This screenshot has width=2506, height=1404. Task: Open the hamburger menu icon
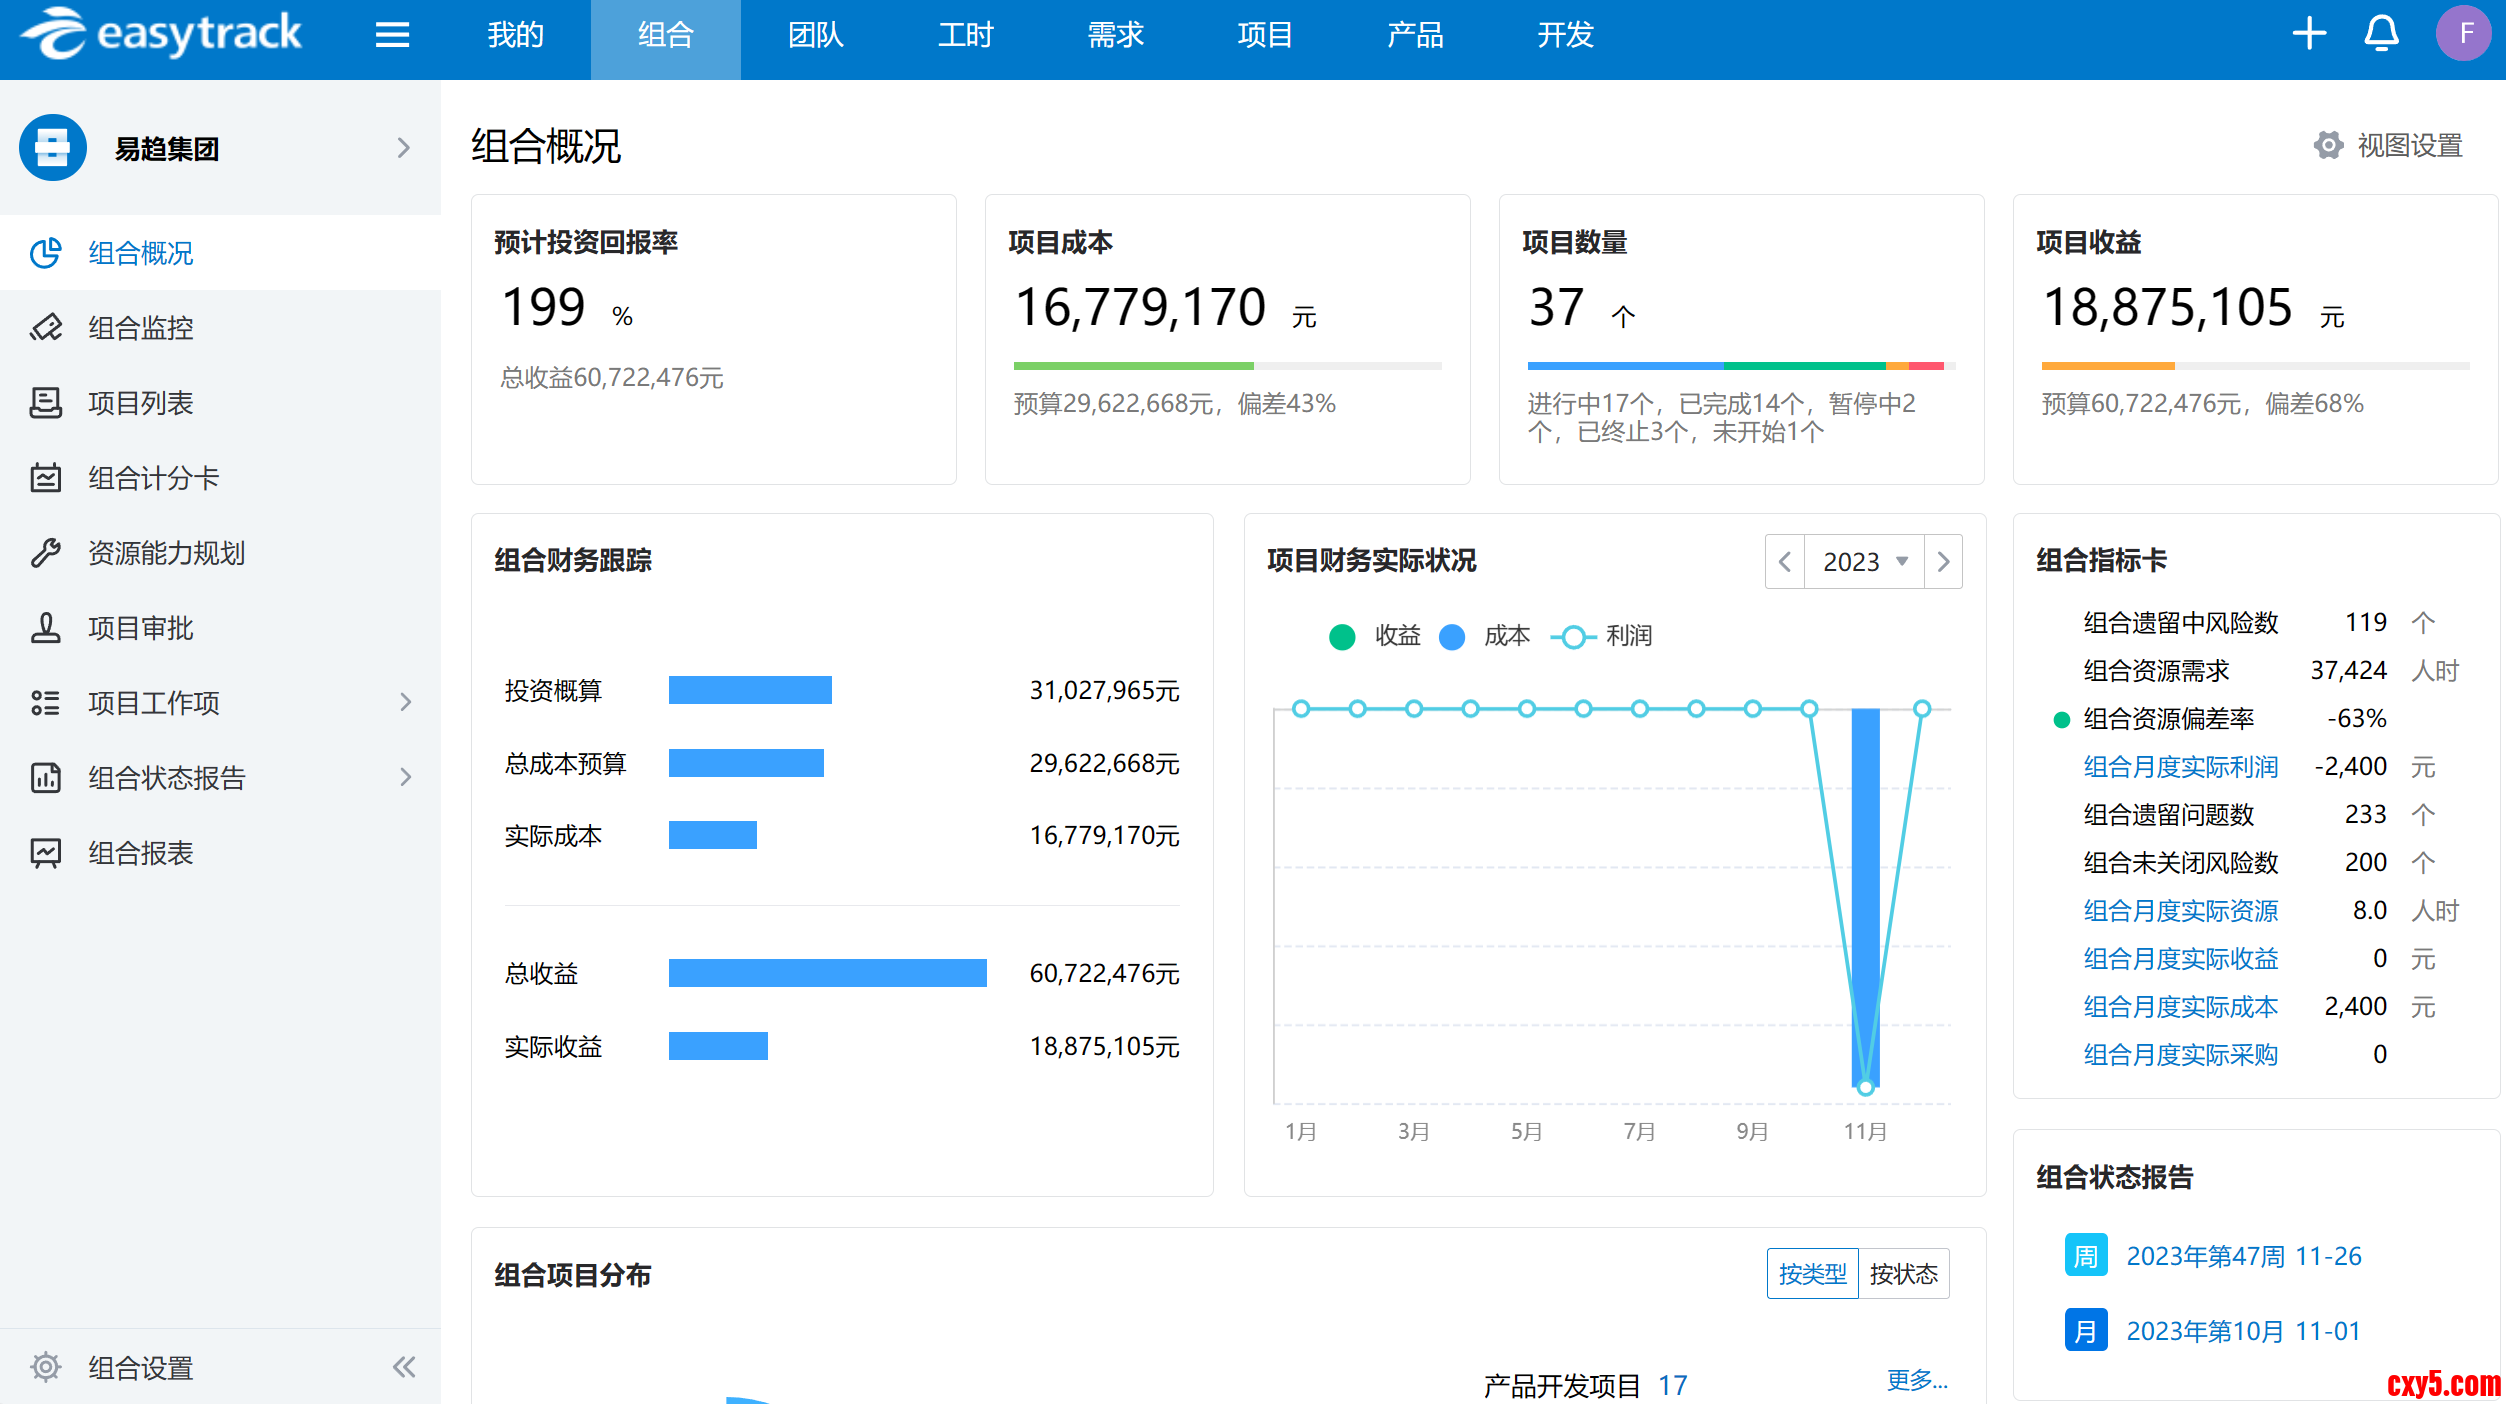pyautogui.click(x=392, y=35)
